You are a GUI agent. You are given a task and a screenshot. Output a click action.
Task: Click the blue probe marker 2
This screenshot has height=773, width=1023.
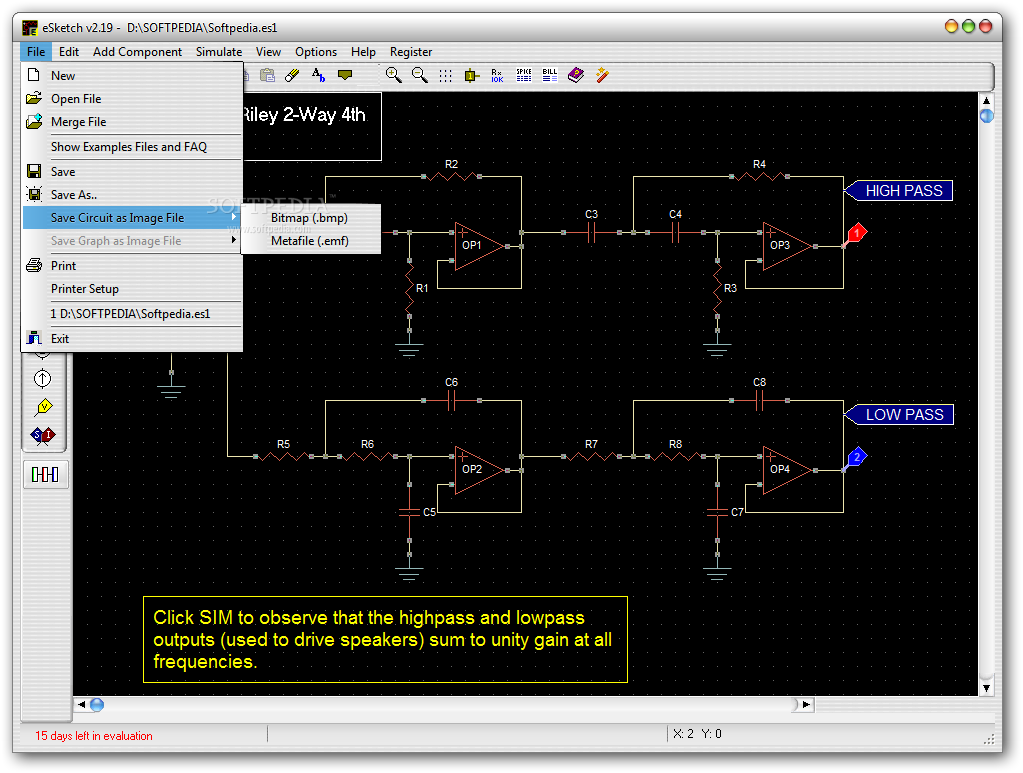tap(857, 457)
